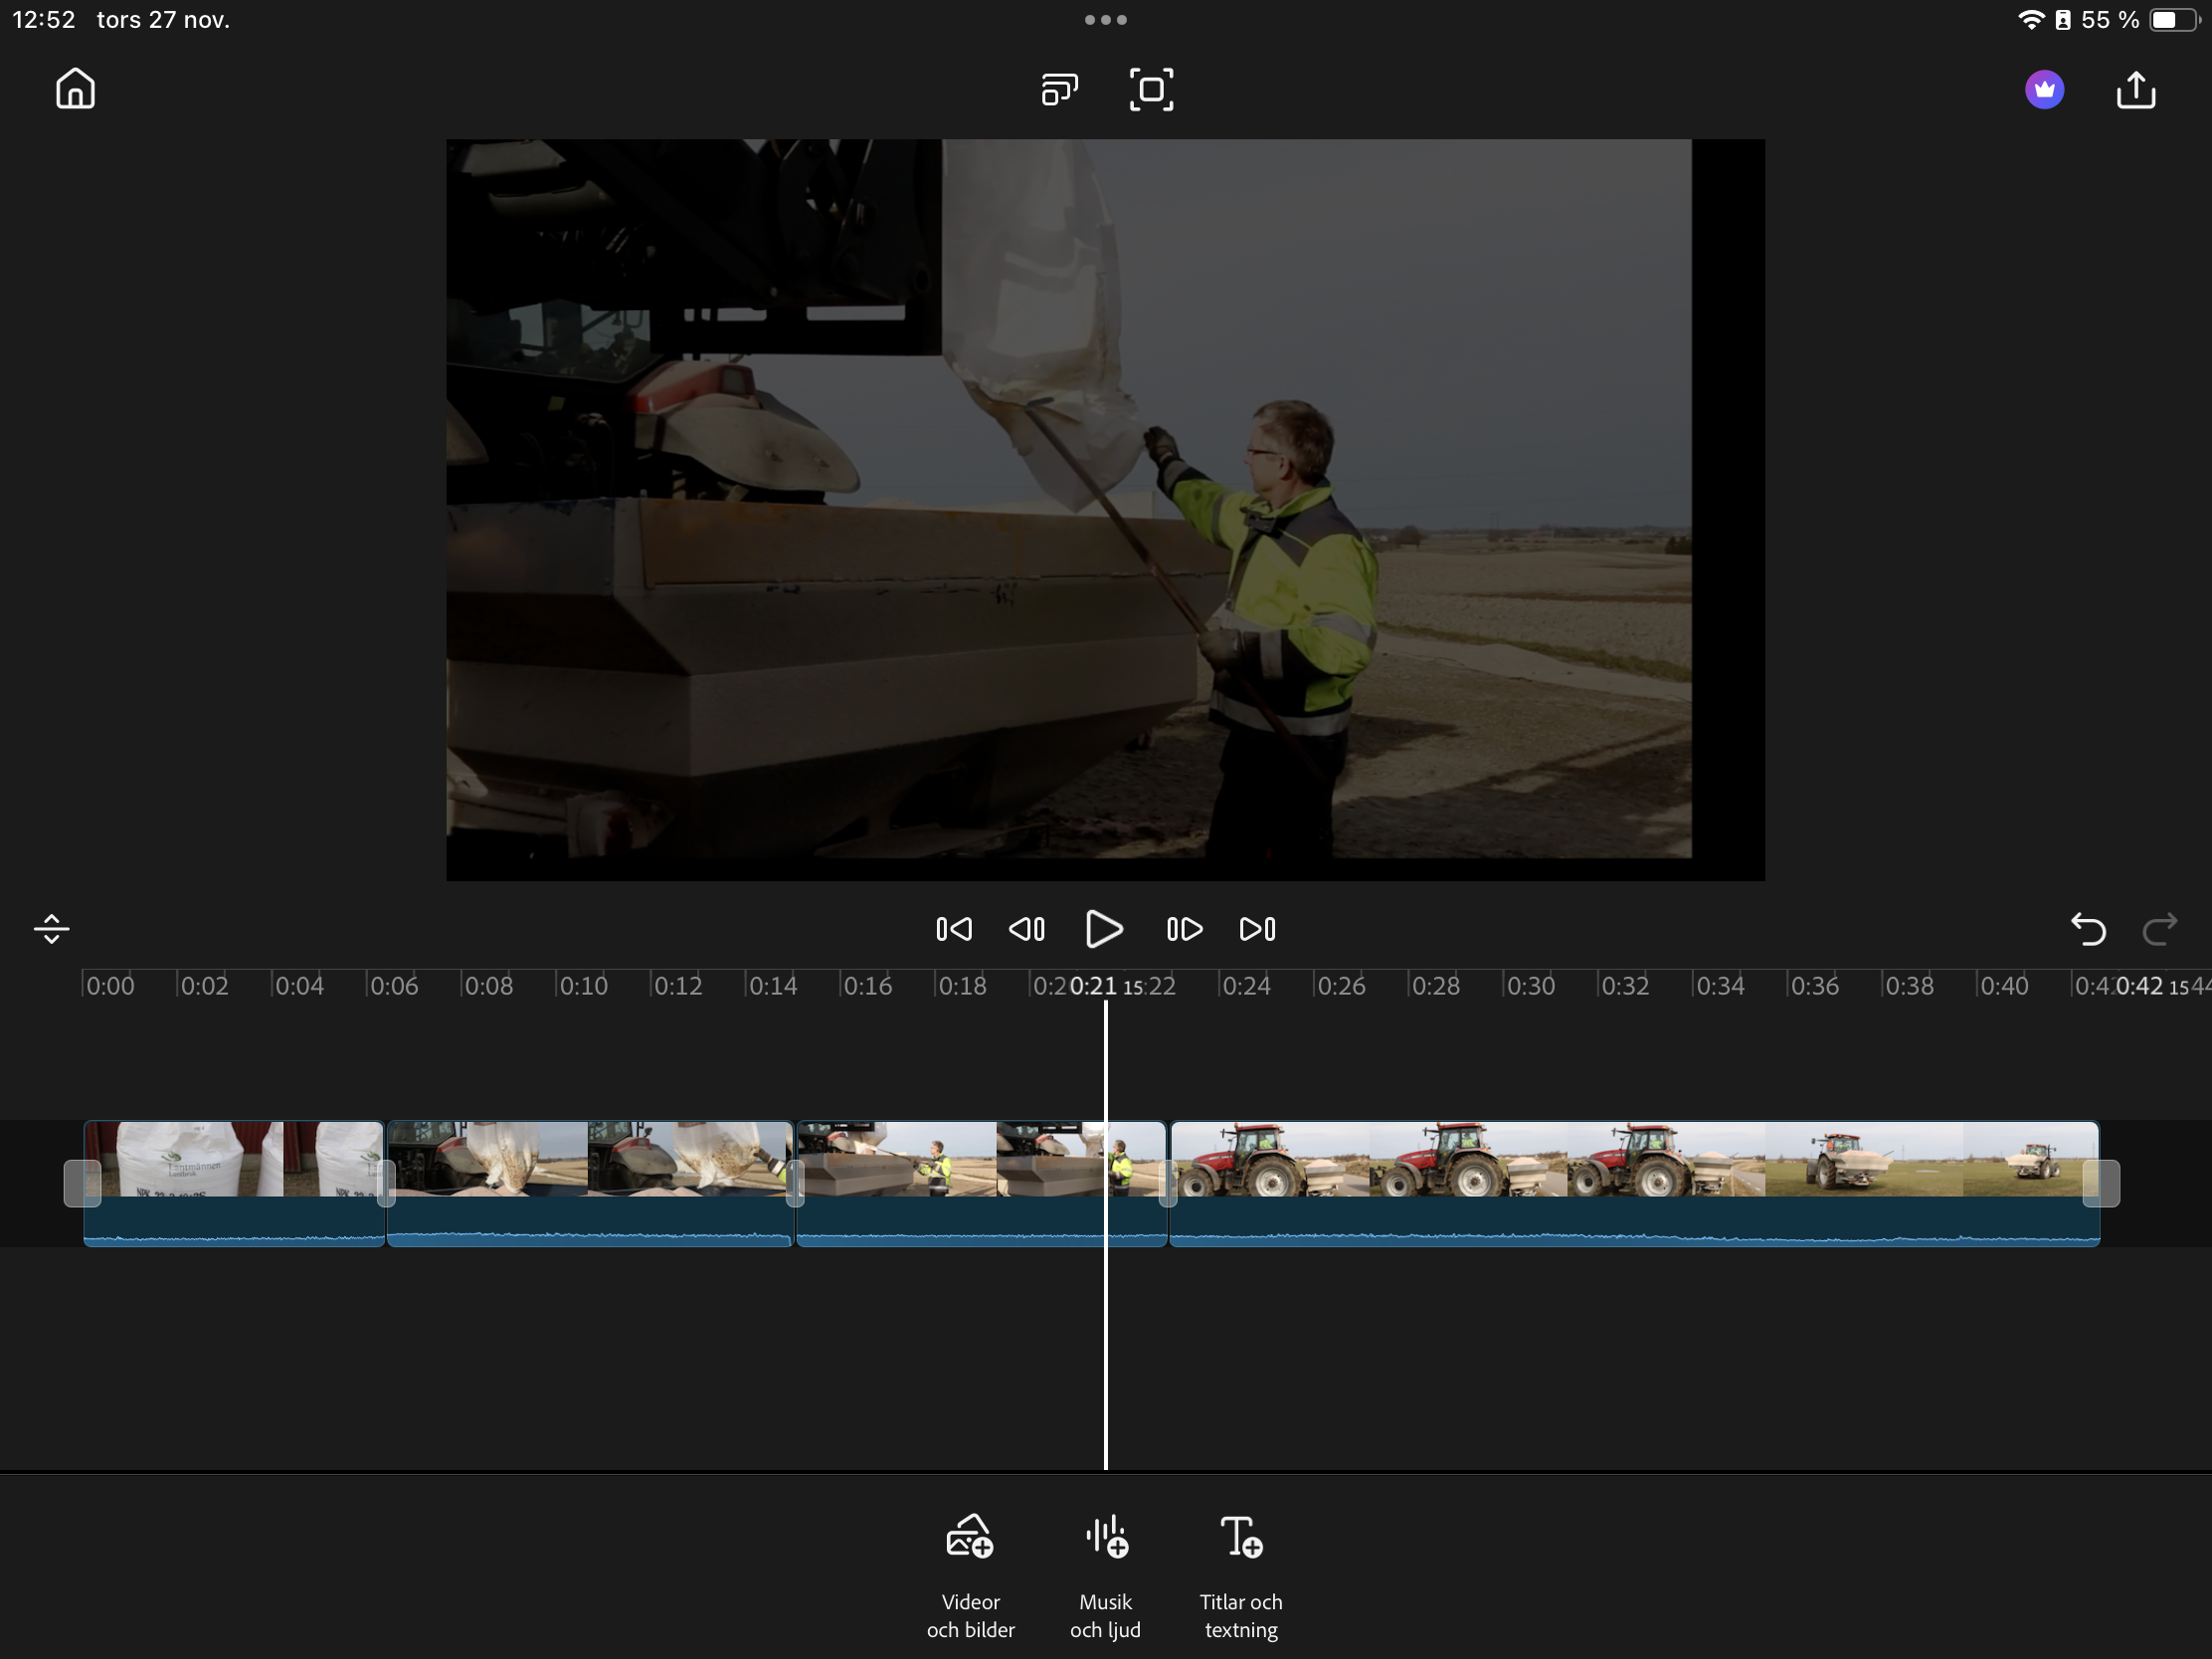Tap the Home icon
The image size is (2212, 1659).
75,89
